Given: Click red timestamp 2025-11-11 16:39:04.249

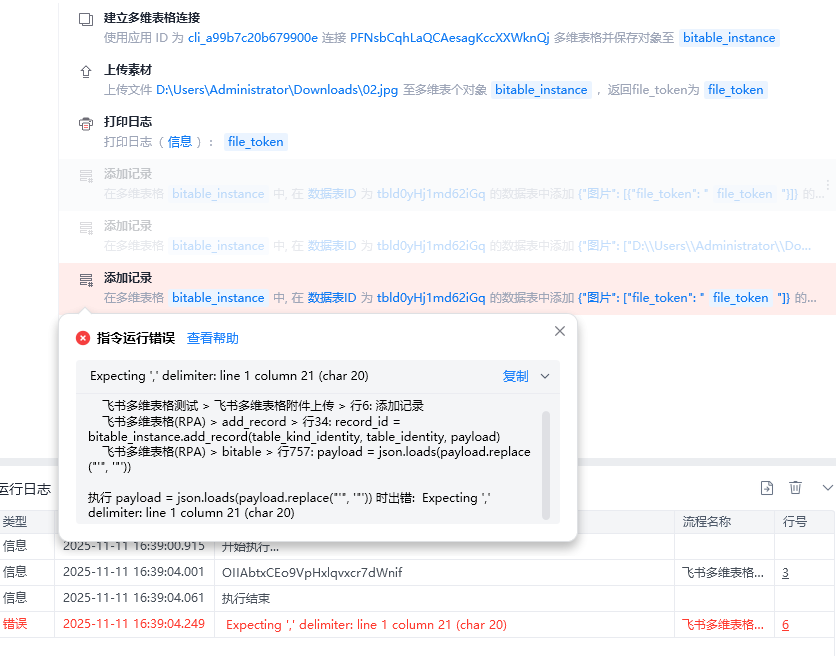Looking at the screenshot, I should 133,624.
